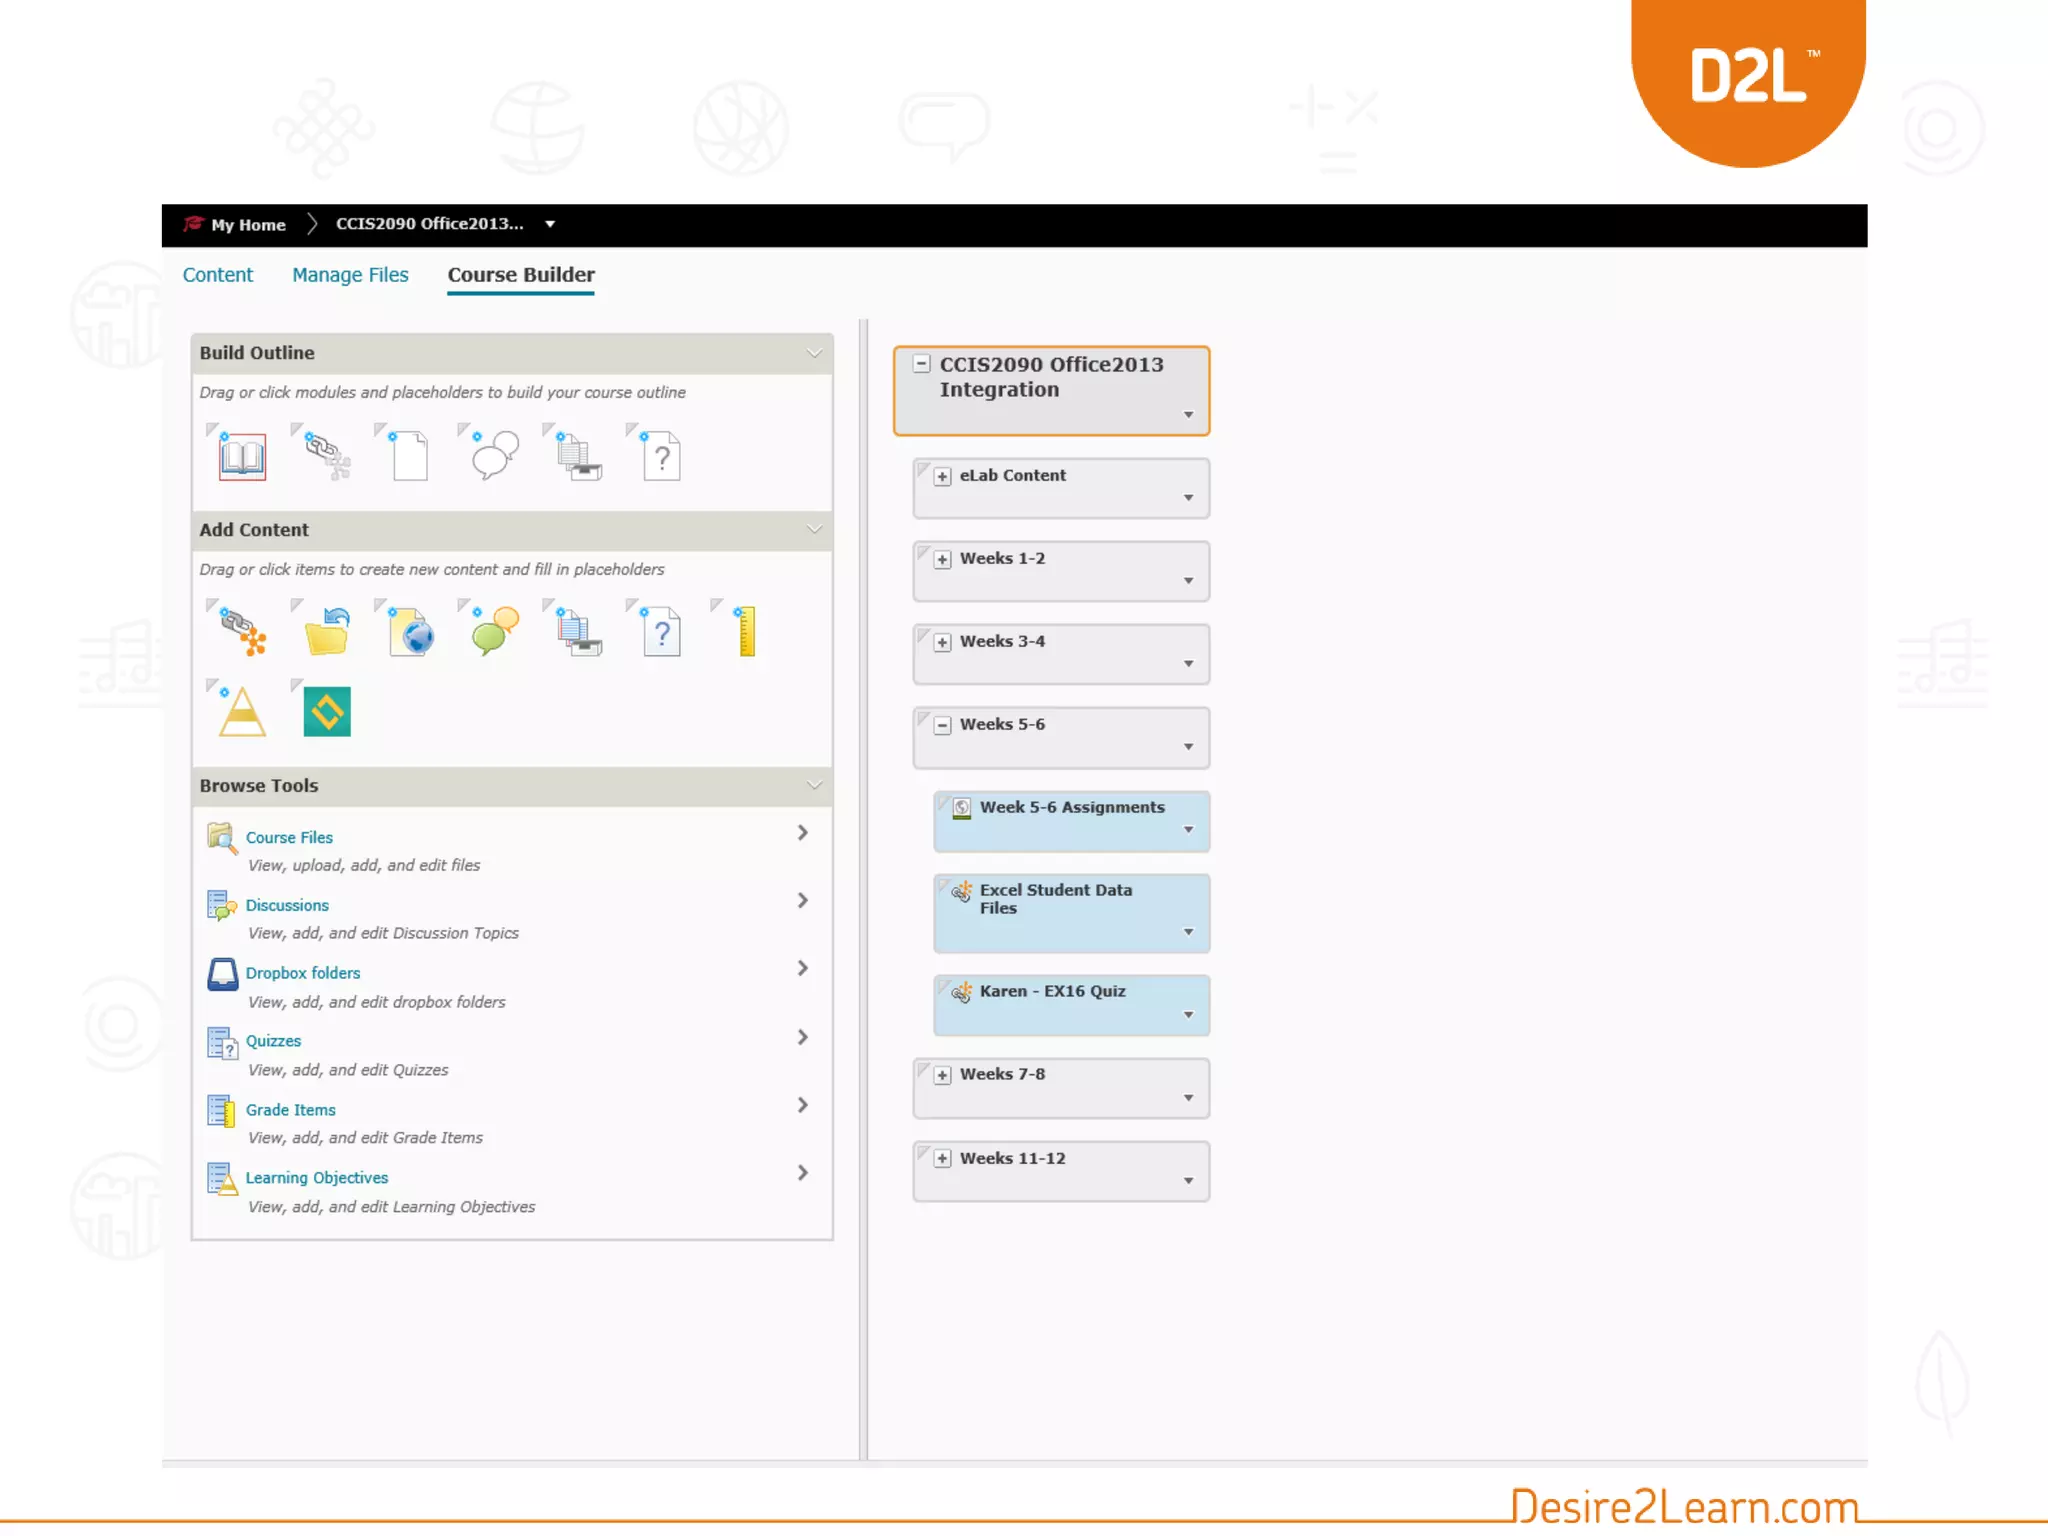Expand the eLab Content module
Image resolution: width=2048 pixels, height=1536 pixels.
942,477
